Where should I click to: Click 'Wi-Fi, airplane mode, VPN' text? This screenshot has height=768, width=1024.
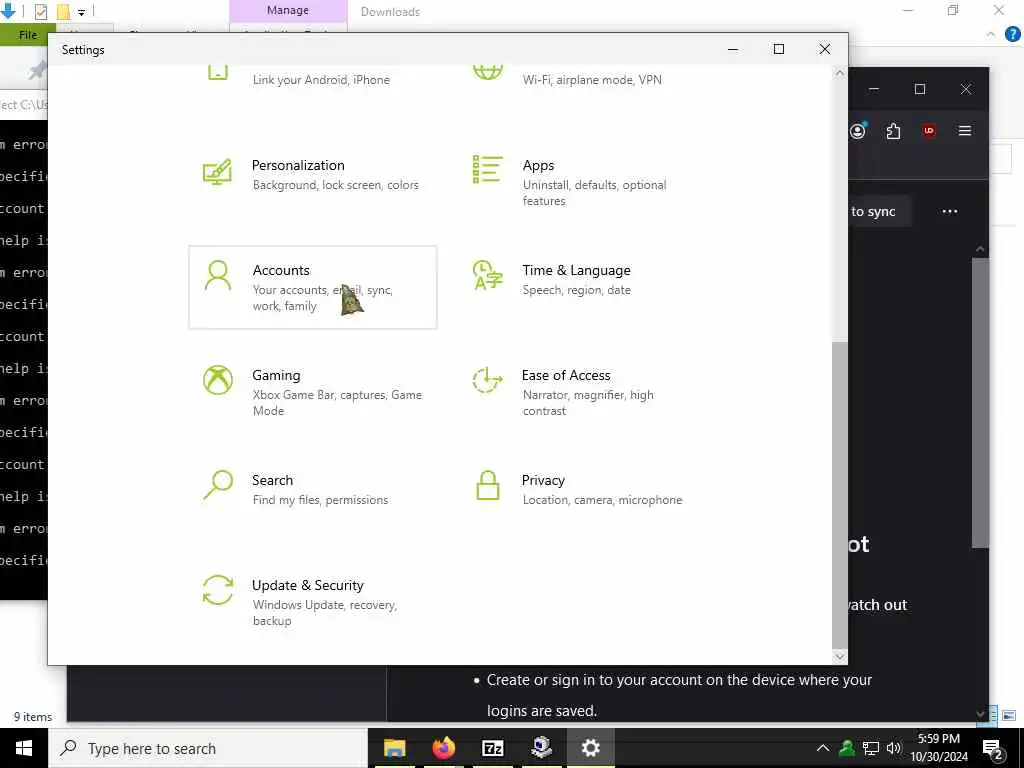(x=592, y=80)
